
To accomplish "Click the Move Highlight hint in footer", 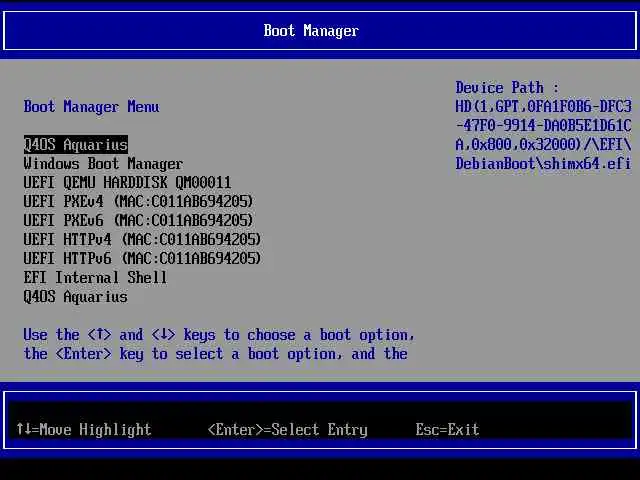I will click(84, 429).
